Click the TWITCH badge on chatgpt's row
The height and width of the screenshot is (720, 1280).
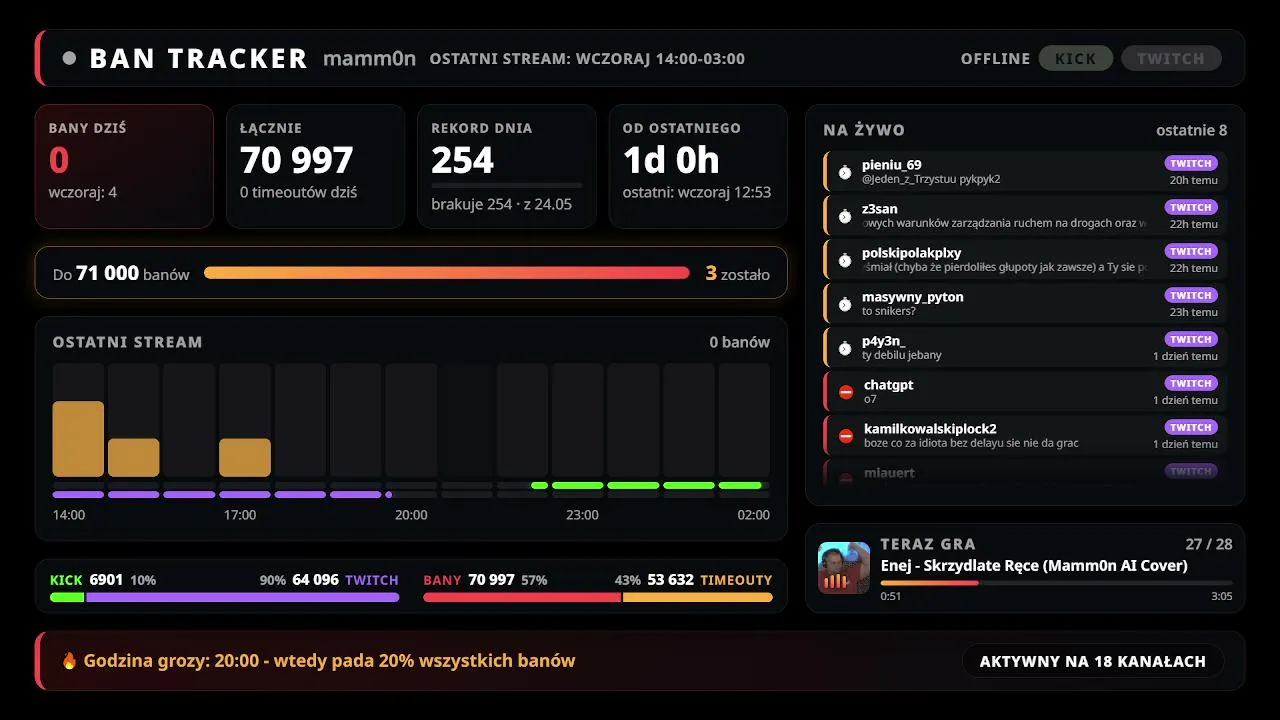click(1191, 383)
